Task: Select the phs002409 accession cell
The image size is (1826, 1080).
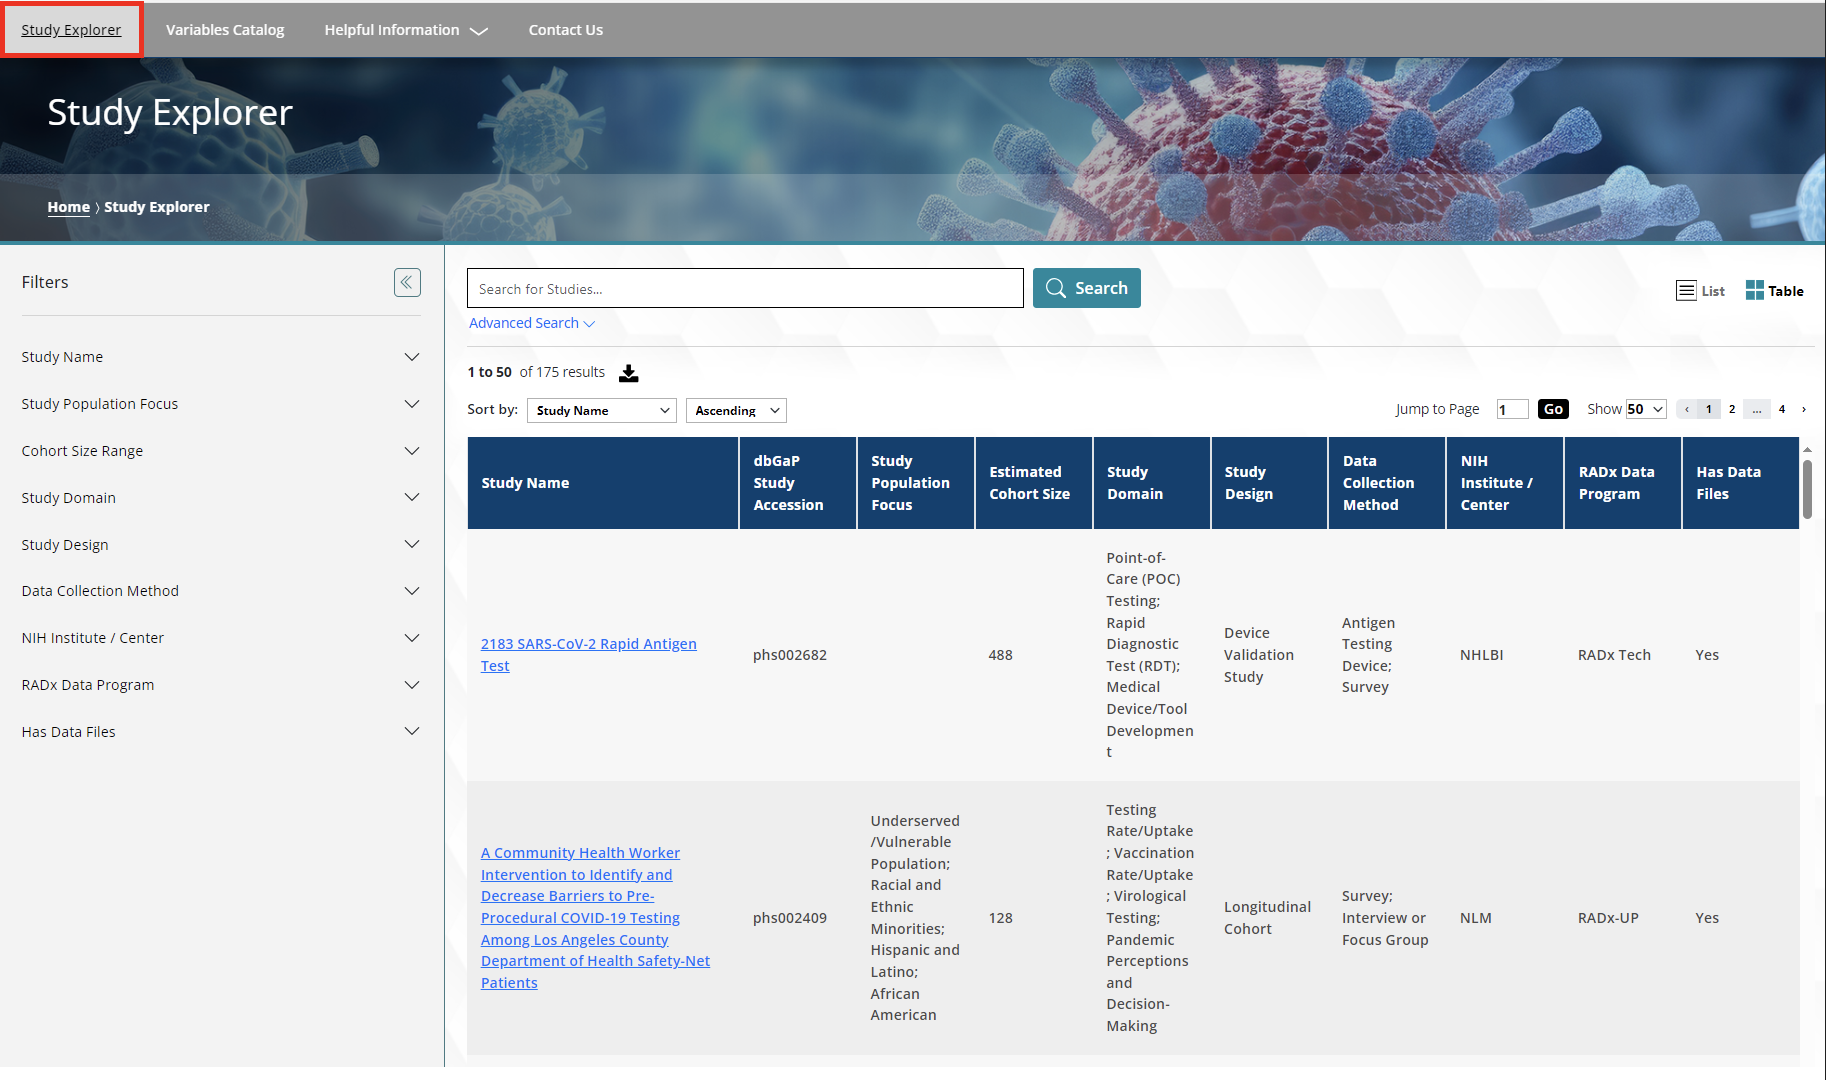Action: [790, 918]
